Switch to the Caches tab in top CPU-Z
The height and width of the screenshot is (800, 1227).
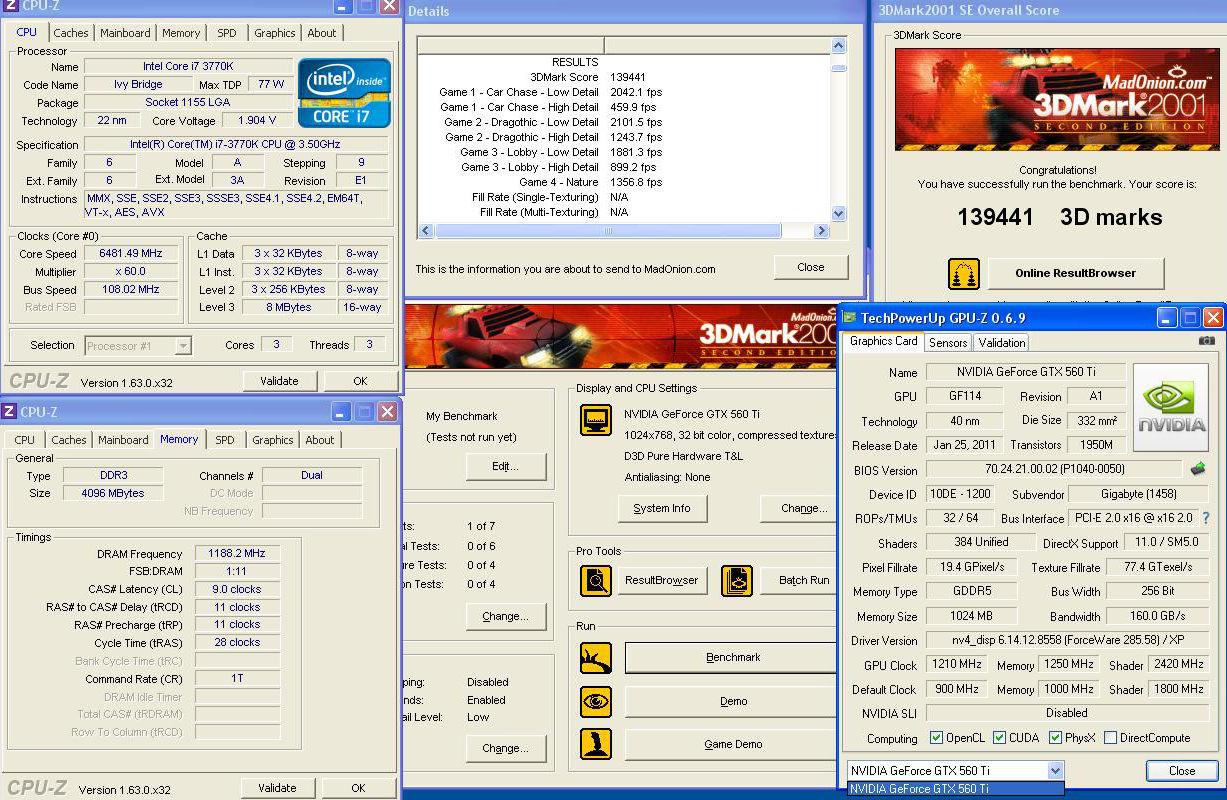[70, 33]
